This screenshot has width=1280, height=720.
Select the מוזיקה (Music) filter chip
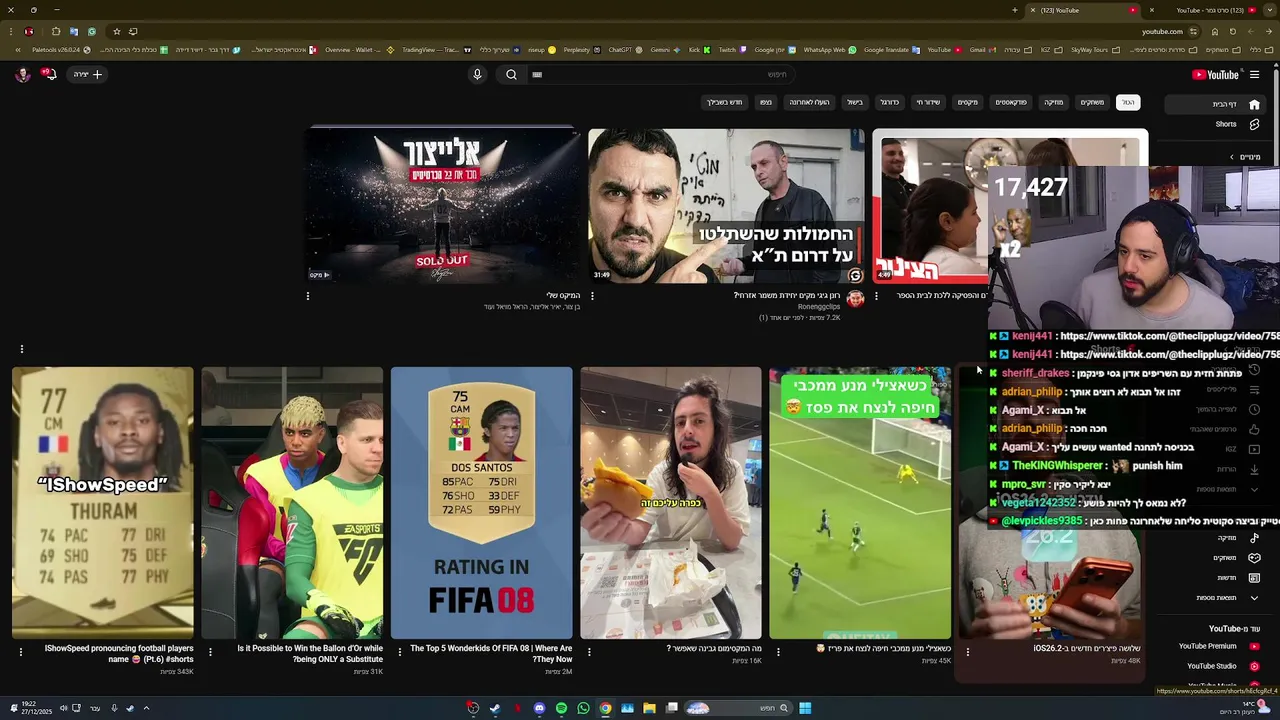point(1054,102)
